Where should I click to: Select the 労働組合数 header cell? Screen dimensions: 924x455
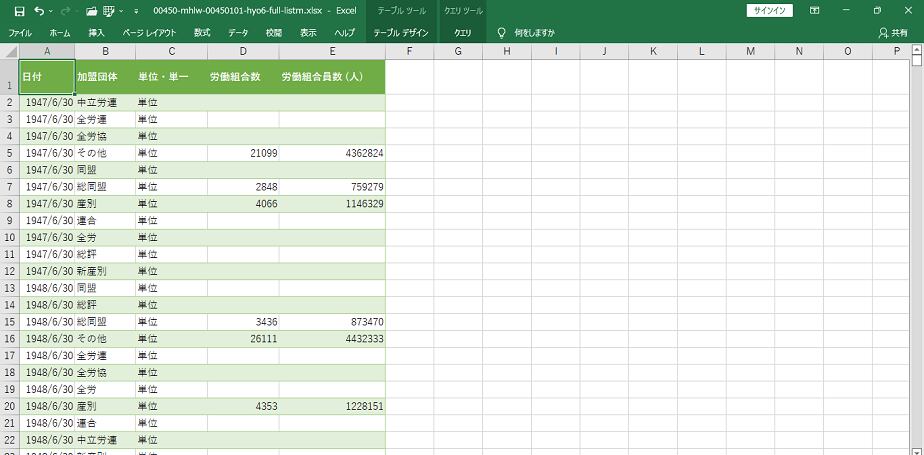point(243,77)
